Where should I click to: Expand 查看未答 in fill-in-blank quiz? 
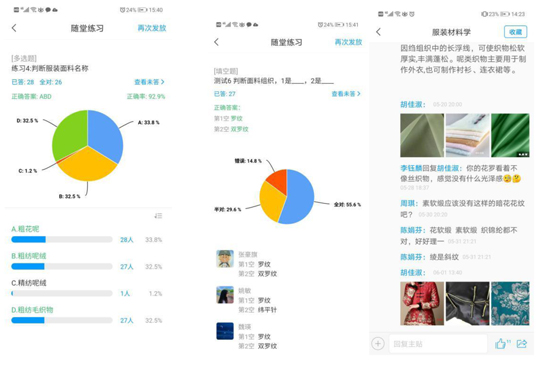click(x=346, y=94)
